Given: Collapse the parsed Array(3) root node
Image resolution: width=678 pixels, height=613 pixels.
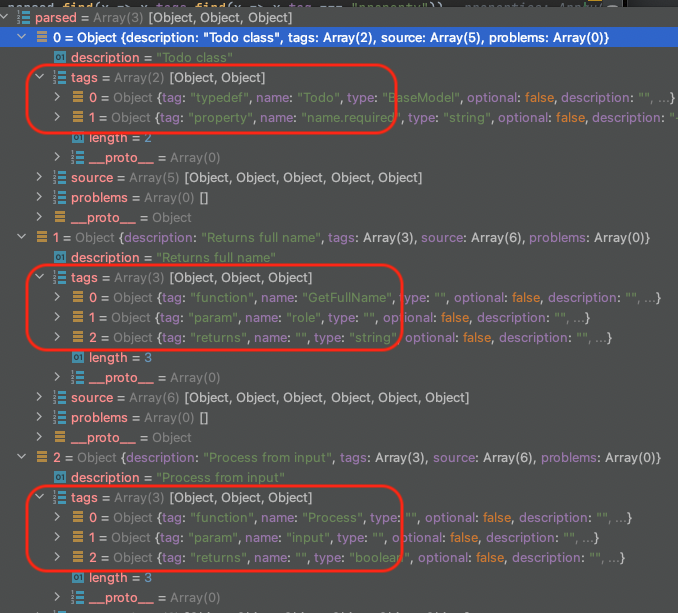Looking at the screenshot, I should (x=4, y=17).
